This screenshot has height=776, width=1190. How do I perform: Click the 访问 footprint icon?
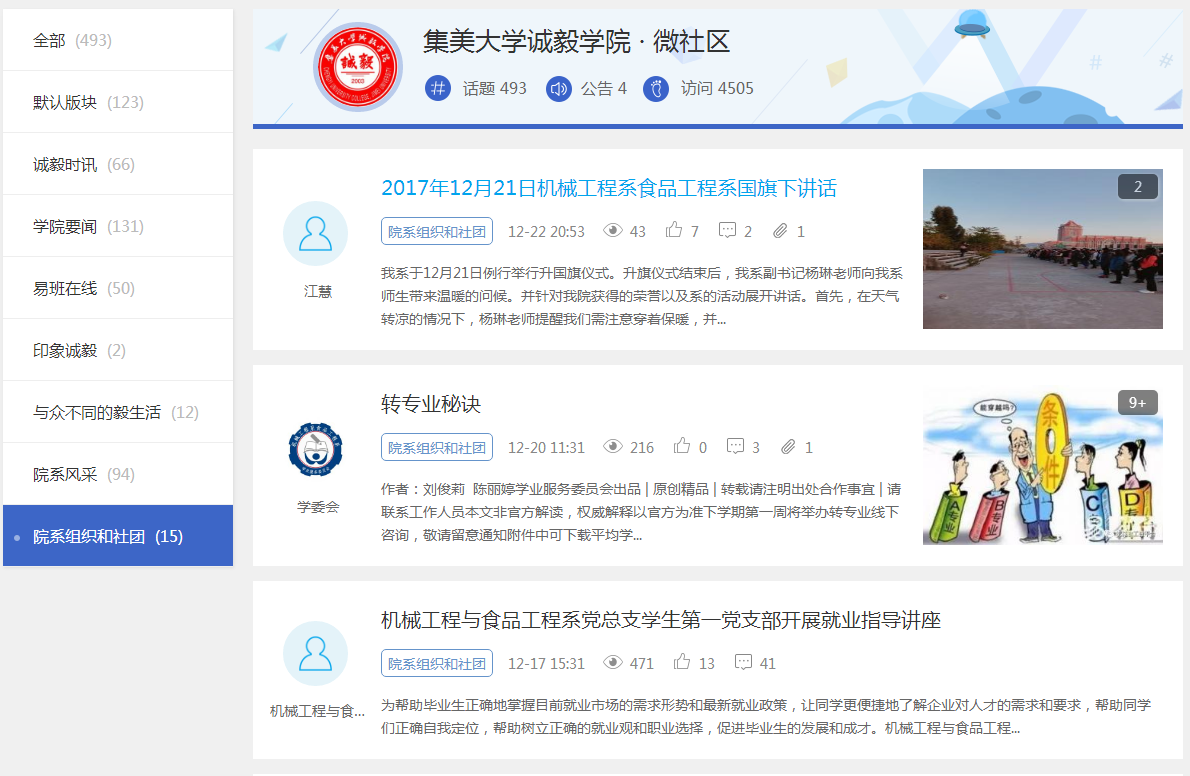pos(656,88)
